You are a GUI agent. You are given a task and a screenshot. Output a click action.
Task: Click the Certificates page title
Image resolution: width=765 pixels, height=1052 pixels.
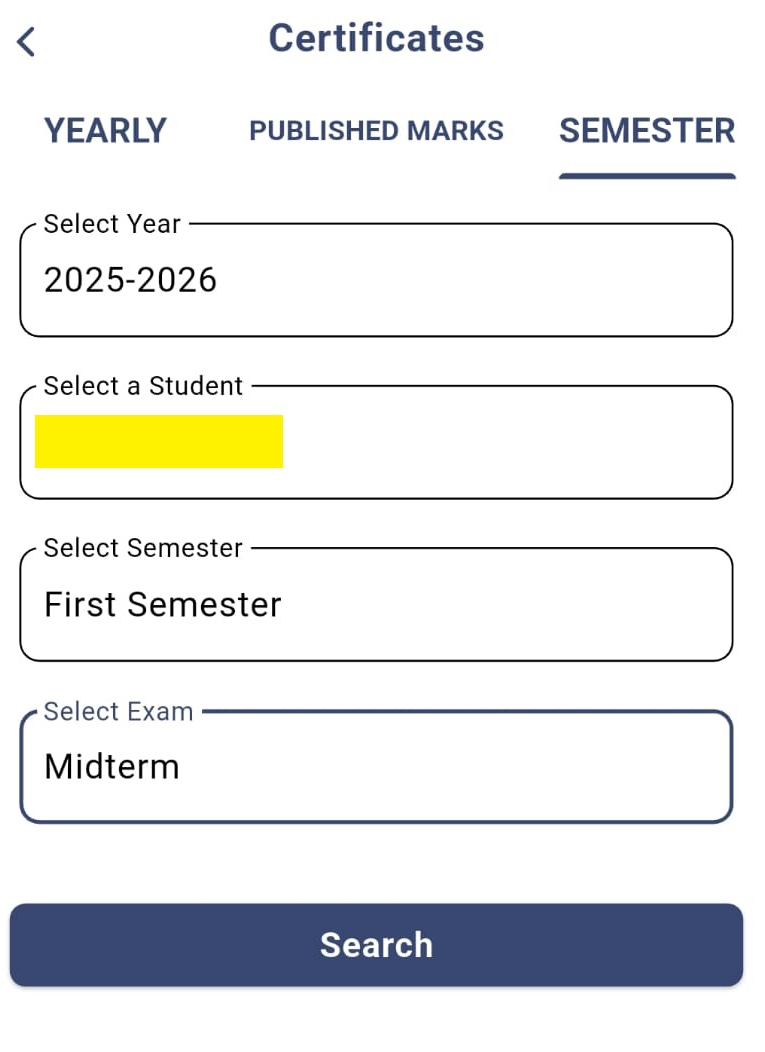[376, 39]
